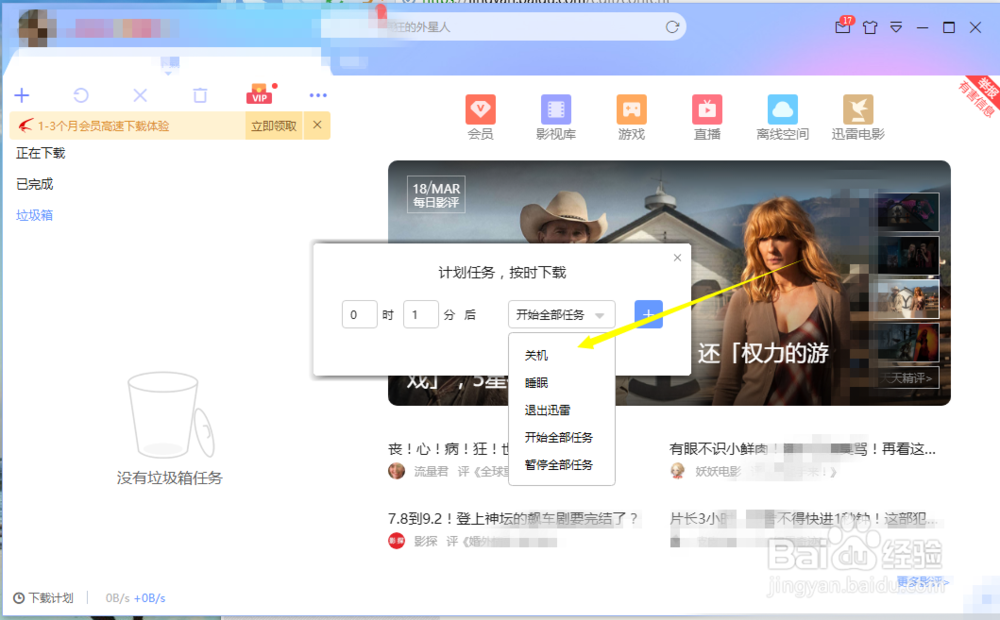Image resolution: width=1000 pixels, height=620 pixels.
Task: Open the message inbox icon showing 17 notifications
Action: click(843, 27)
